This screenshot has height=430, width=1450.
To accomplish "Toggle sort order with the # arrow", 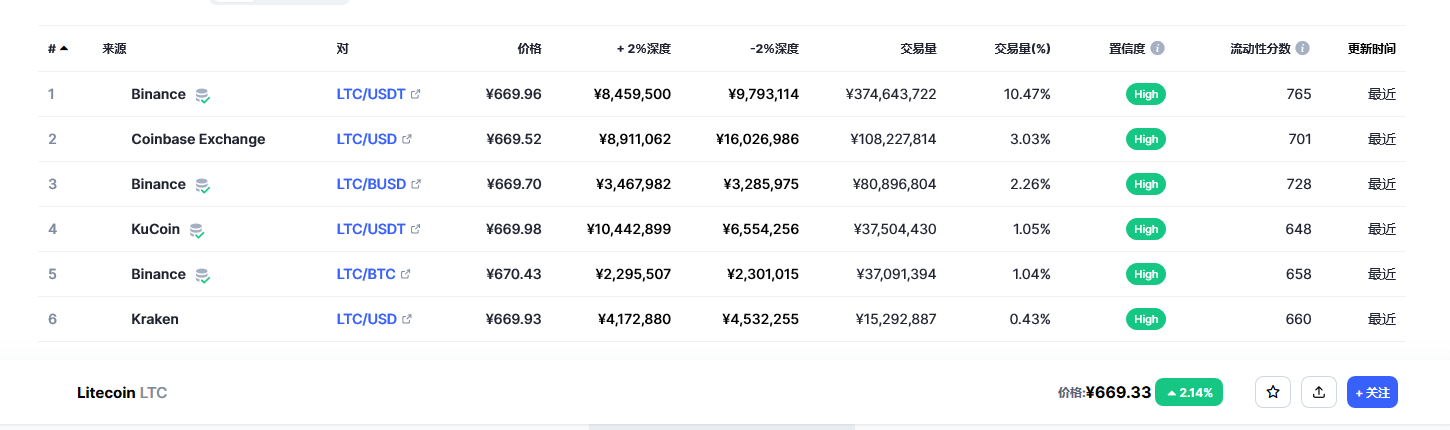I will 64,48.
